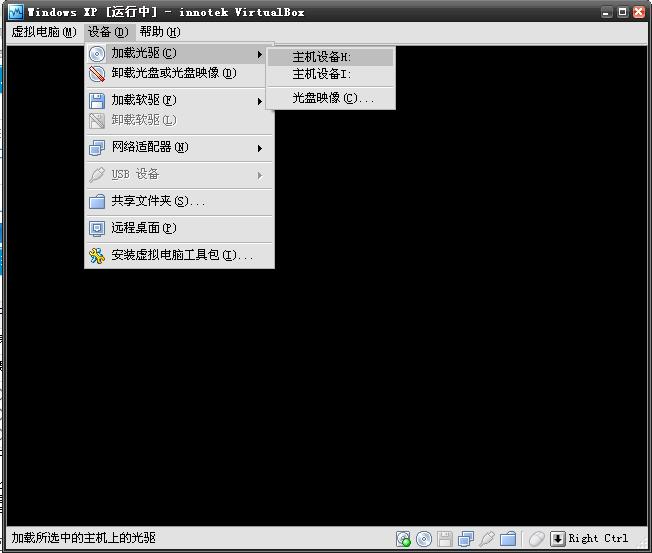Toggle 远程桌面(P) menu text
The image size is (652, 553).
click(144, 228)
